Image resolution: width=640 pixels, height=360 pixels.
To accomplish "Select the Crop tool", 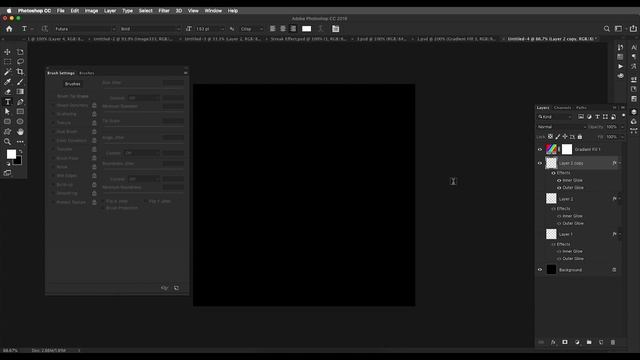I will pyautogui.click(x=20, y=72).
